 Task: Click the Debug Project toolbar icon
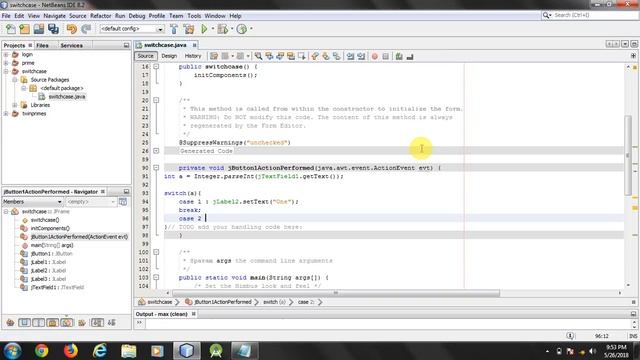point(223,29)
